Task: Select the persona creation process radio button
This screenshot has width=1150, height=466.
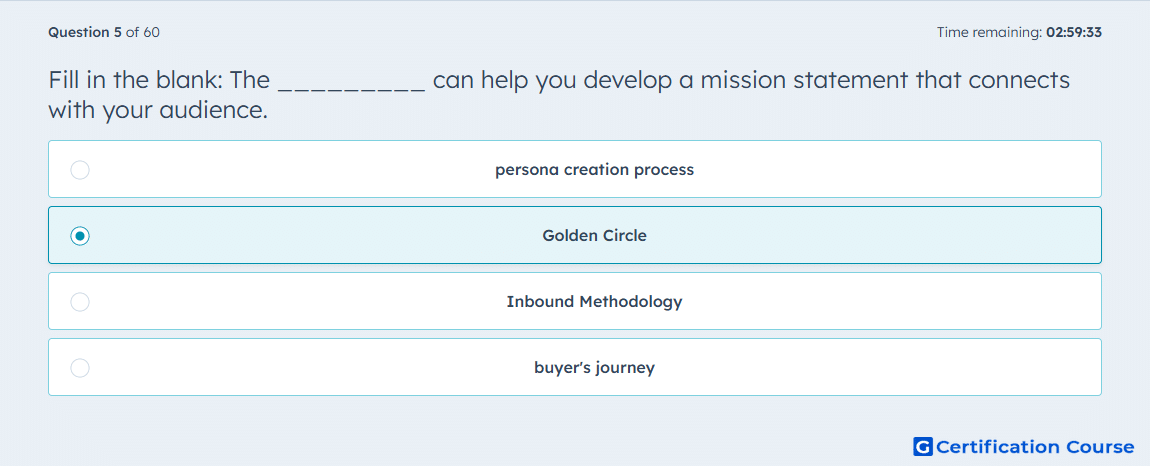Action: 80,170
